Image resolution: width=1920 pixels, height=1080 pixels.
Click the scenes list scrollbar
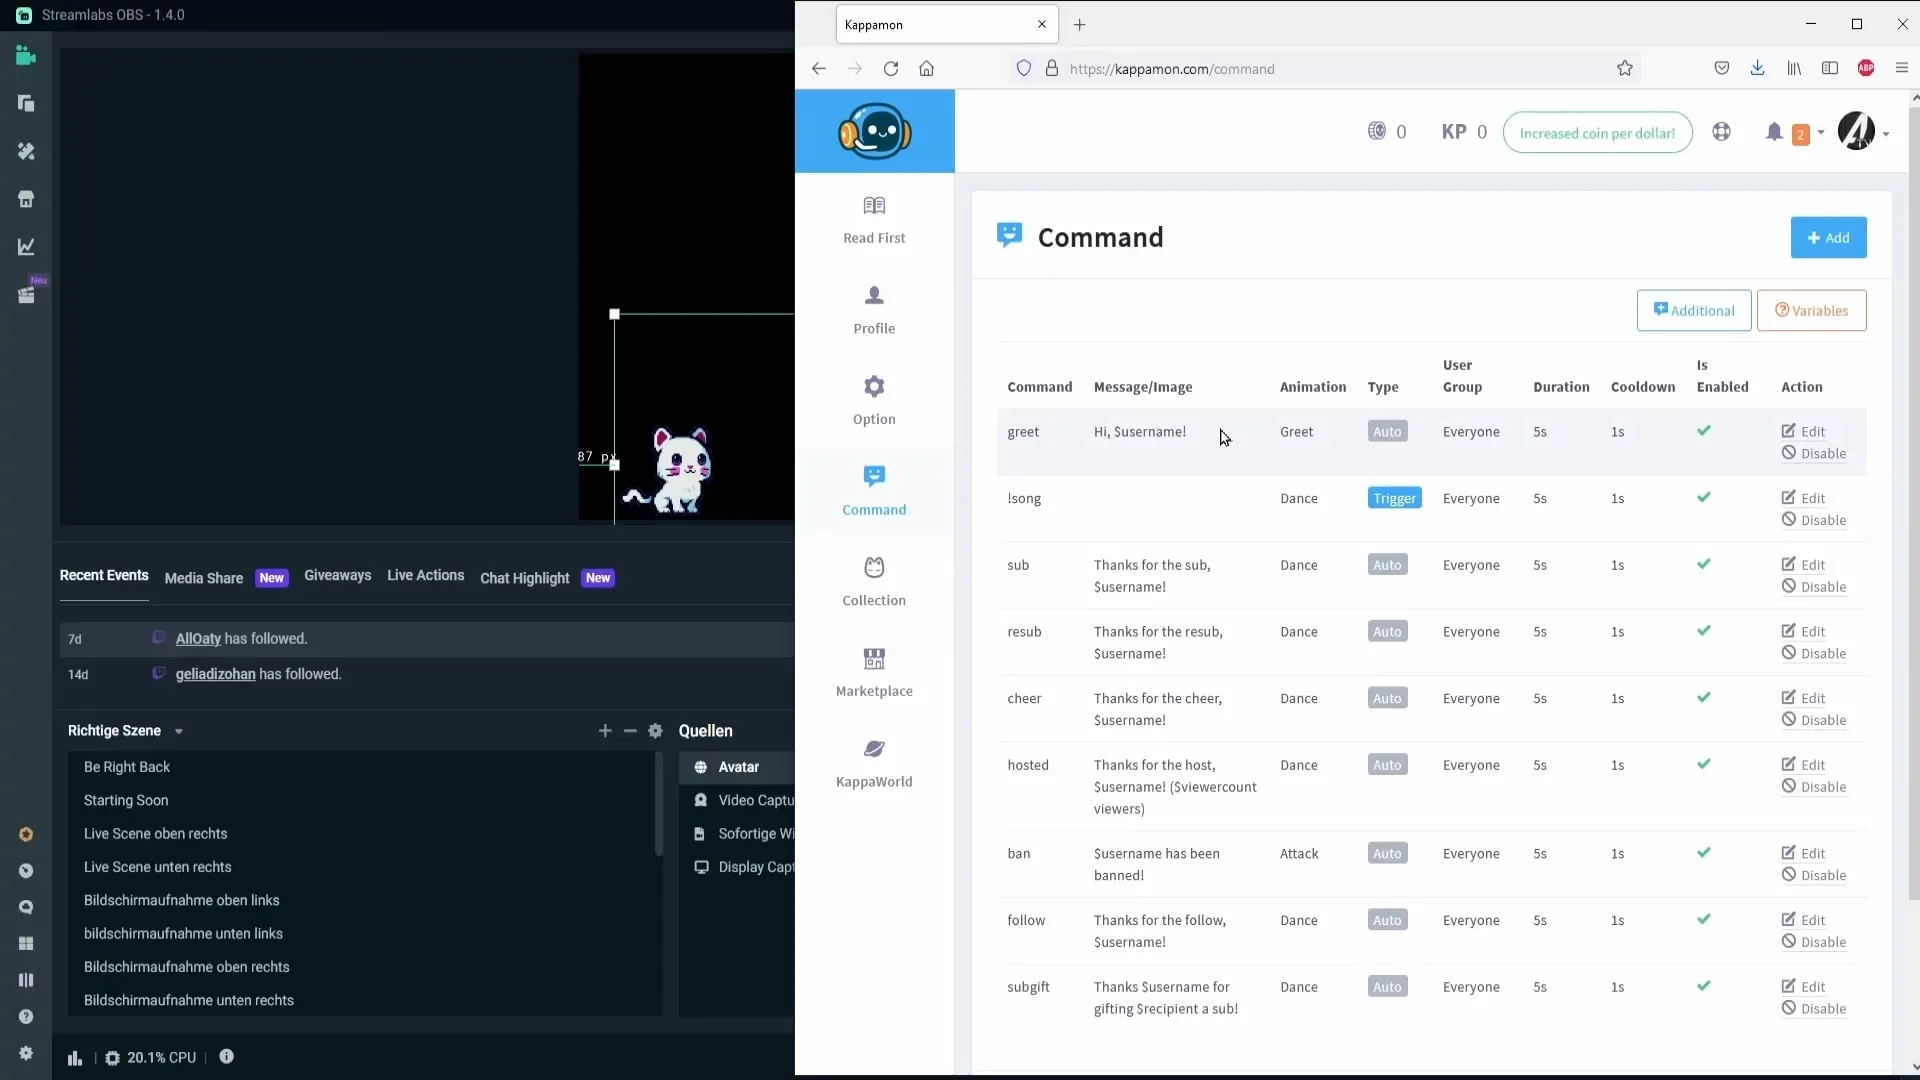tap(658, 805)
